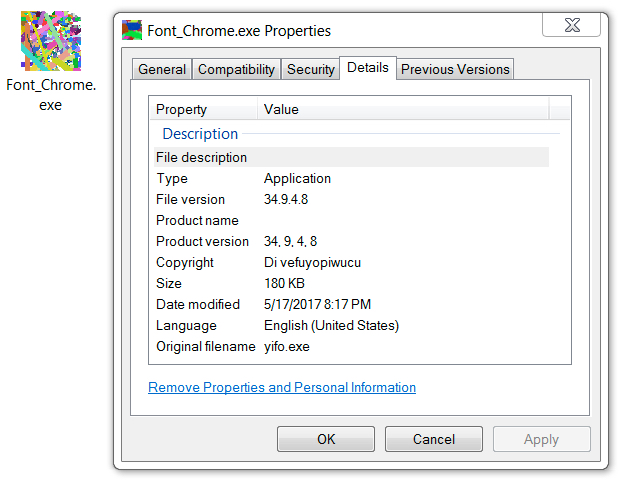This screenshot has width=621, height=483.
Task: Click the title bar application icon
Action: click(132, 30)
